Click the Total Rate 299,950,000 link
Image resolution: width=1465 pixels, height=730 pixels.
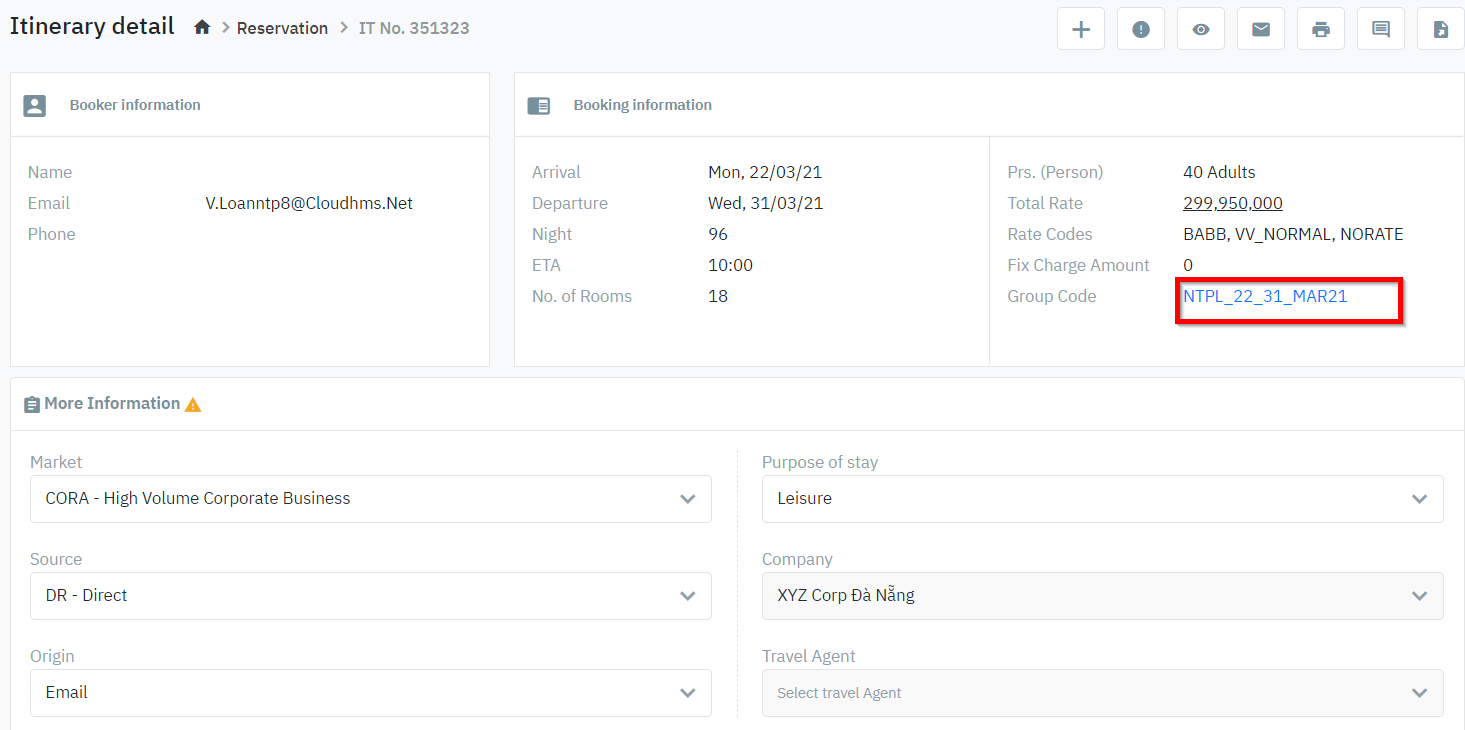[1232, 203]
